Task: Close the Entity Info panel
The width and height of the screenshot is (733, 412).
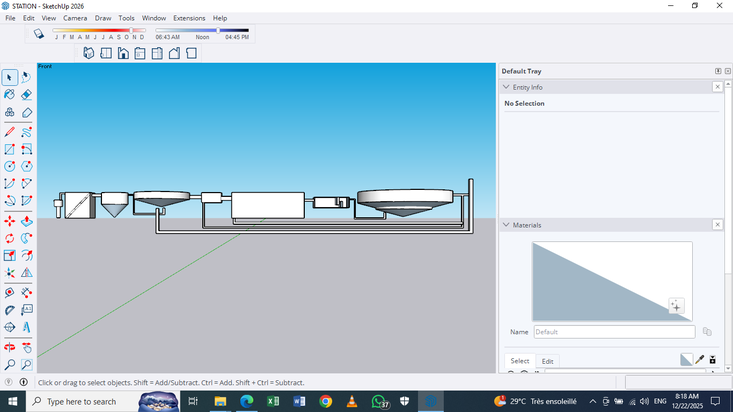Action: pos(717,87)
